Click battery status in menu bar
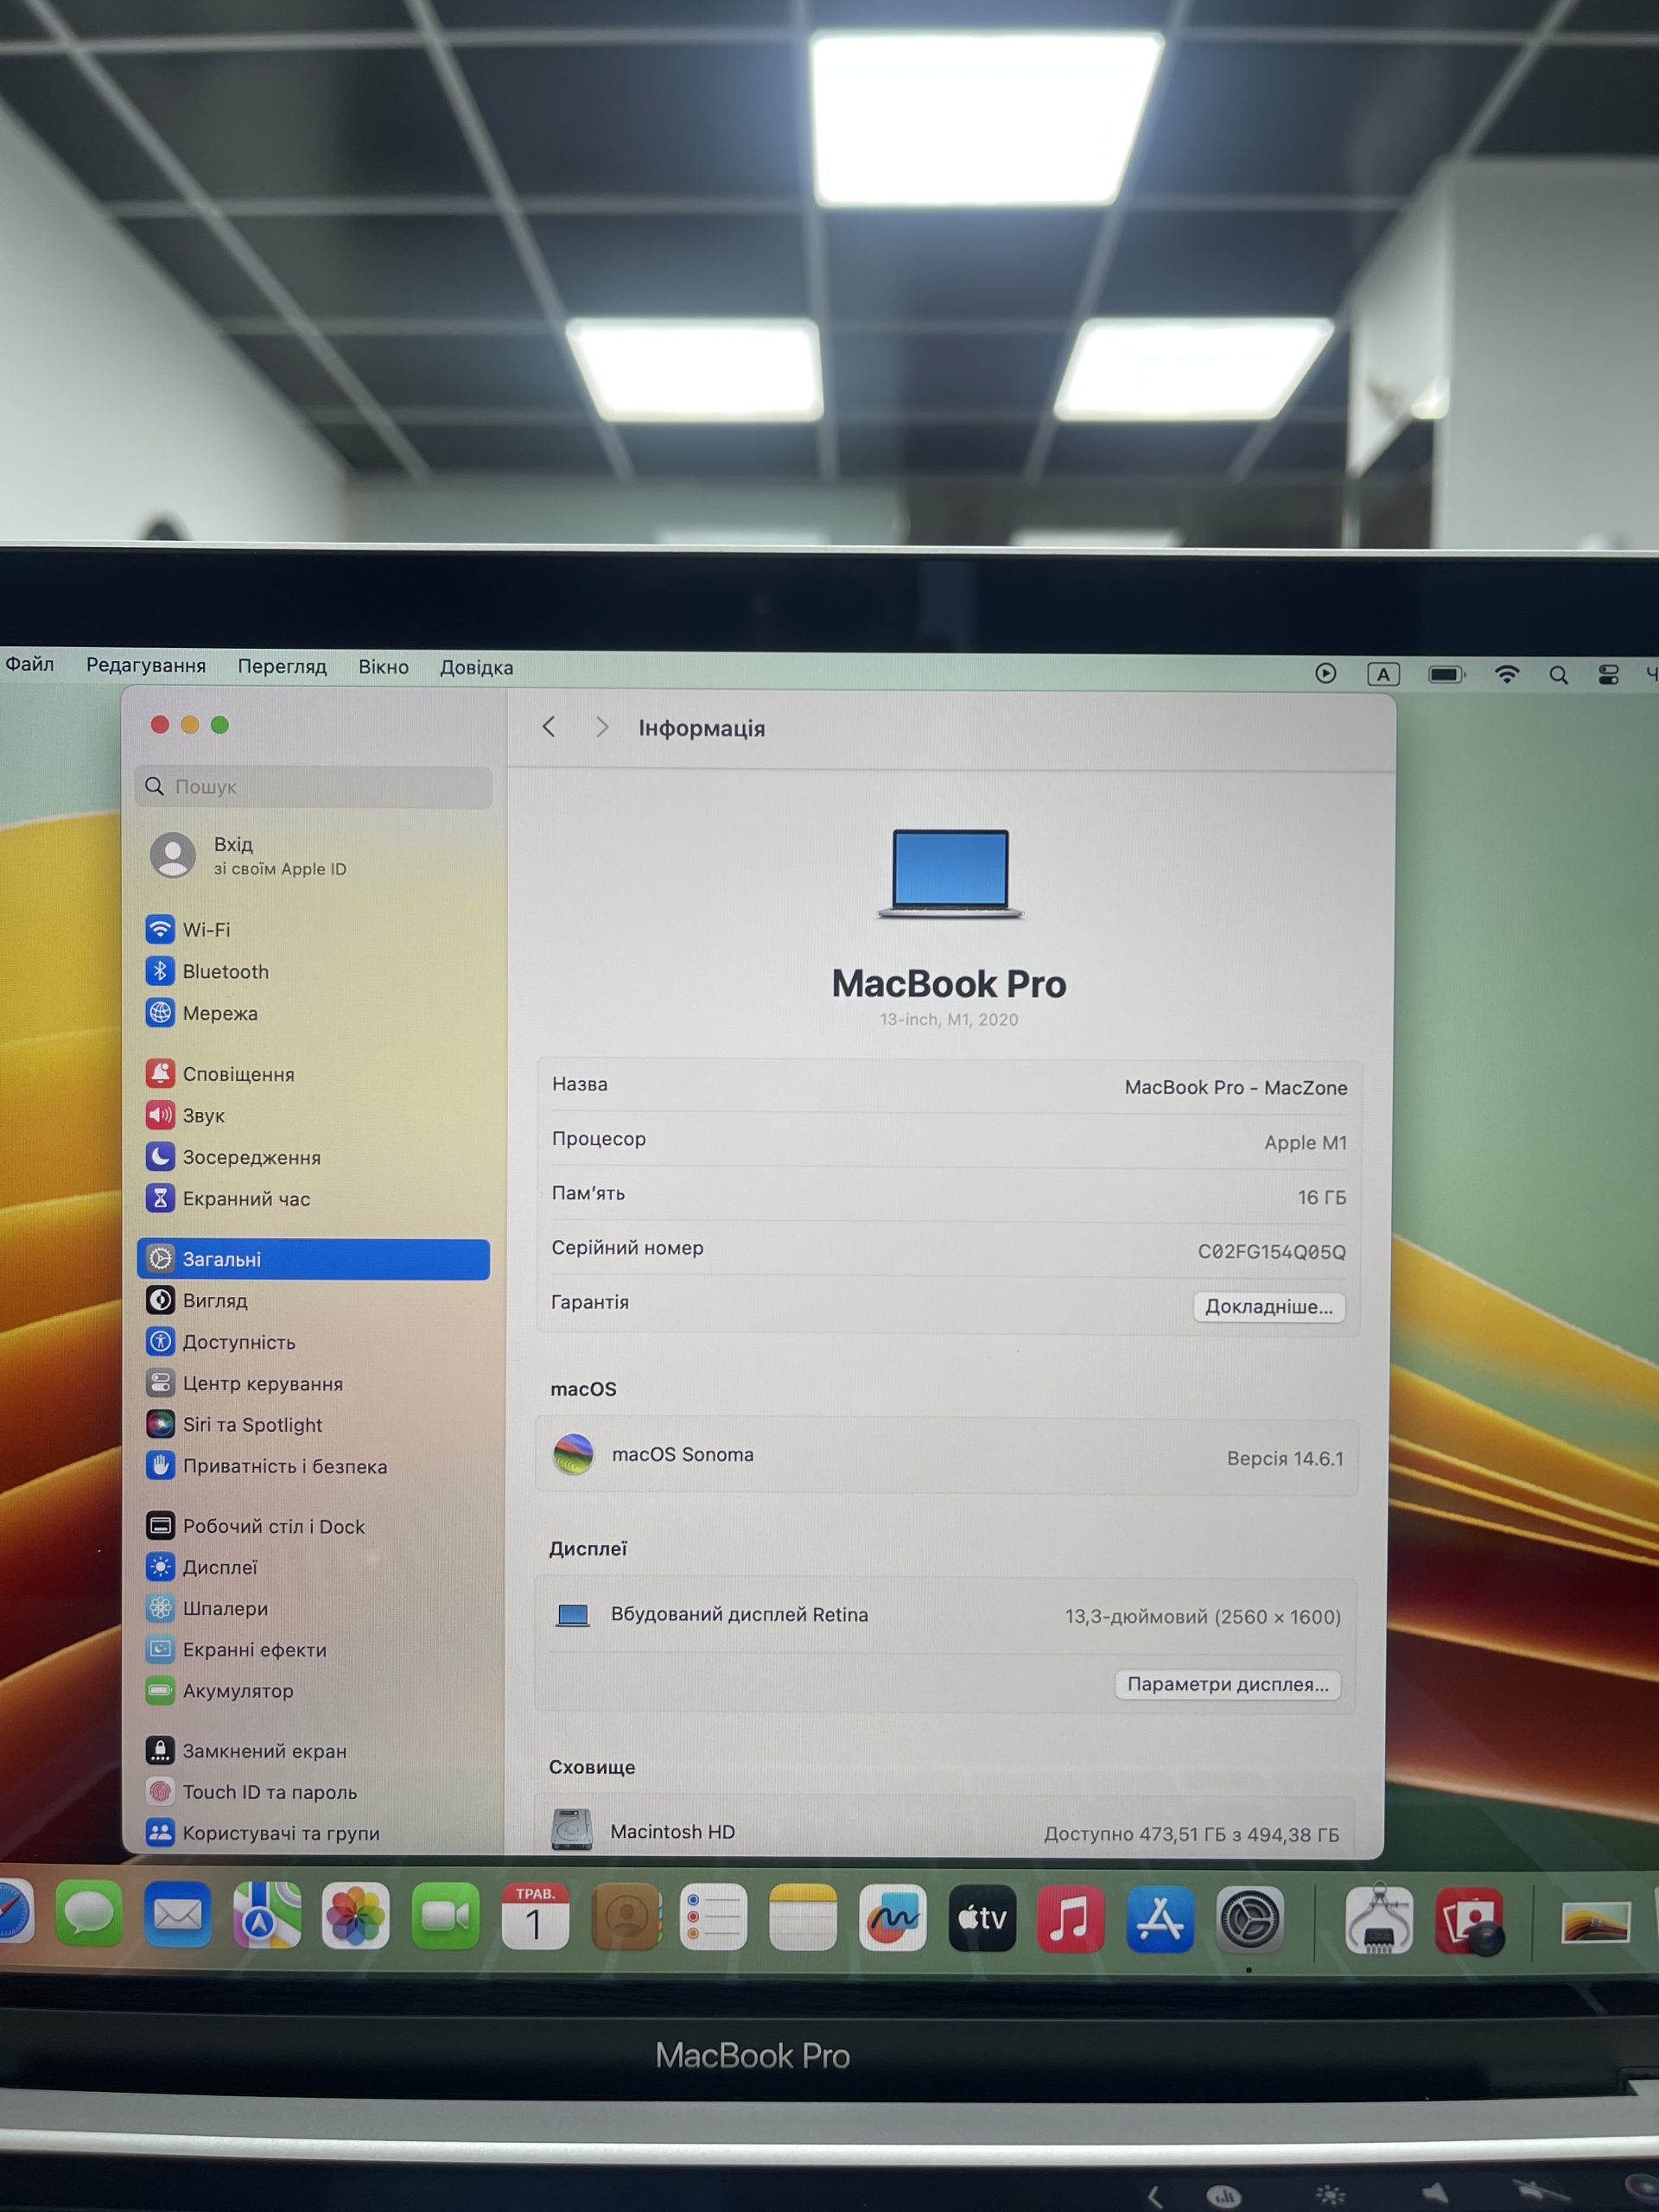The image size is (1659, 2212). (1447, 675)
